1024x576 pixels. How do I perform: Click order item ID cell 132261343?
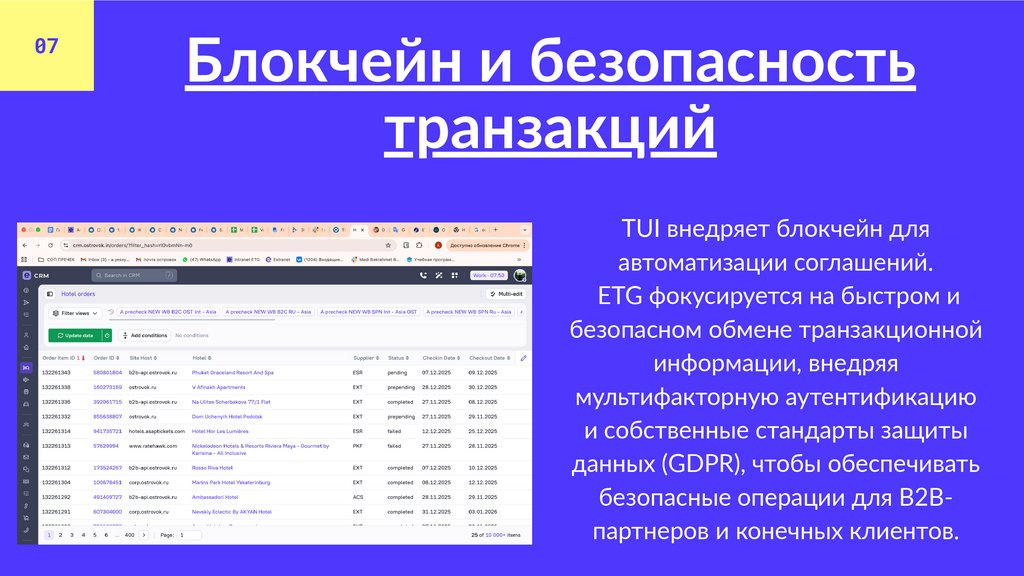click(x=56, y=373)
